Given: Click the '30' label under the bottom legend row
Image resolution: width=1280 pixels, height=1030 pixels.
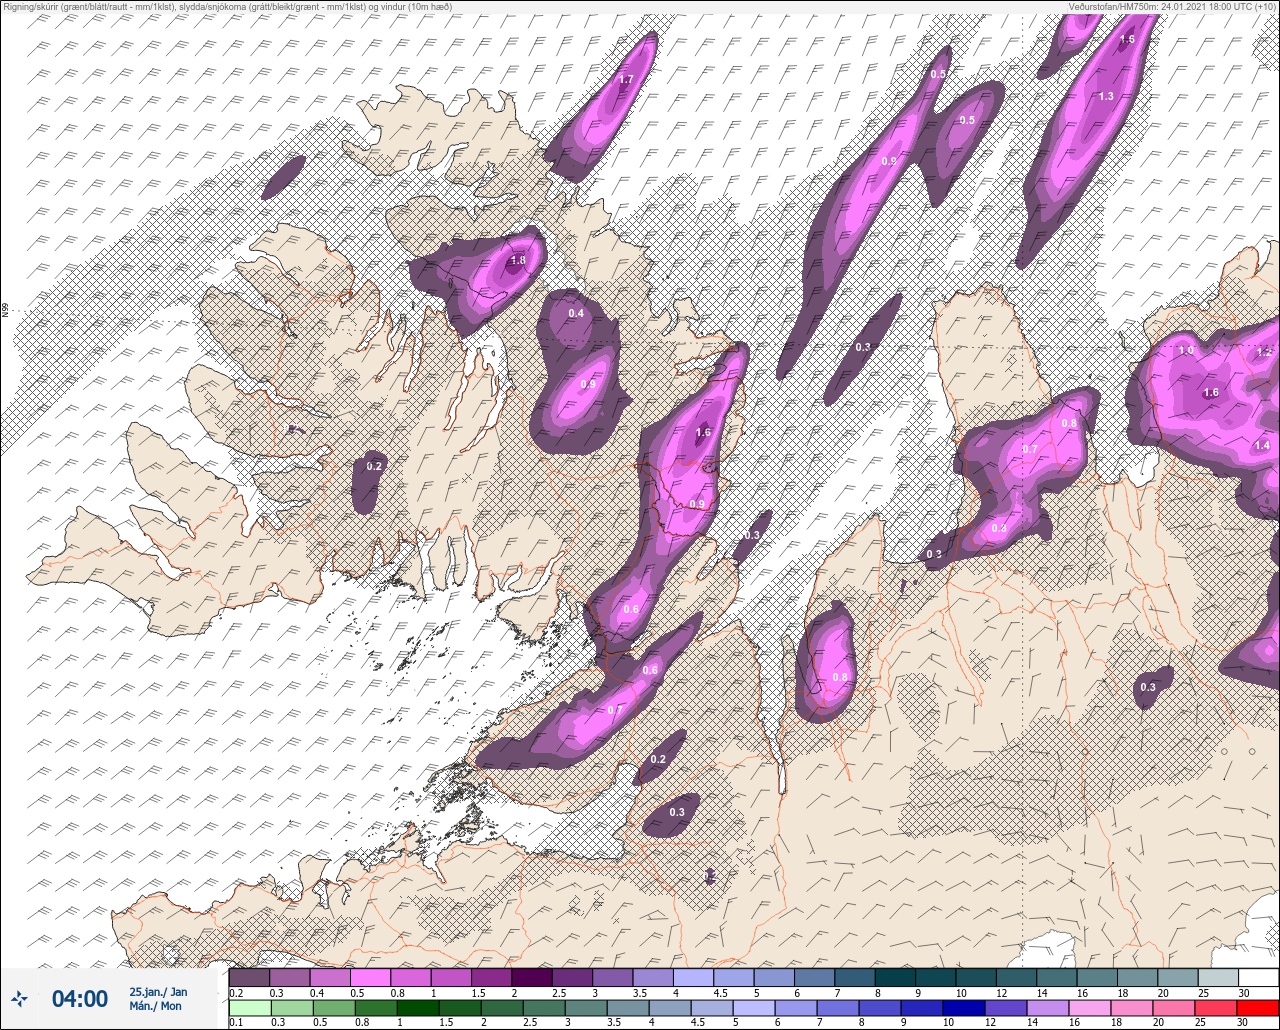Looking at the screenshot, I should [1244, 1022].
